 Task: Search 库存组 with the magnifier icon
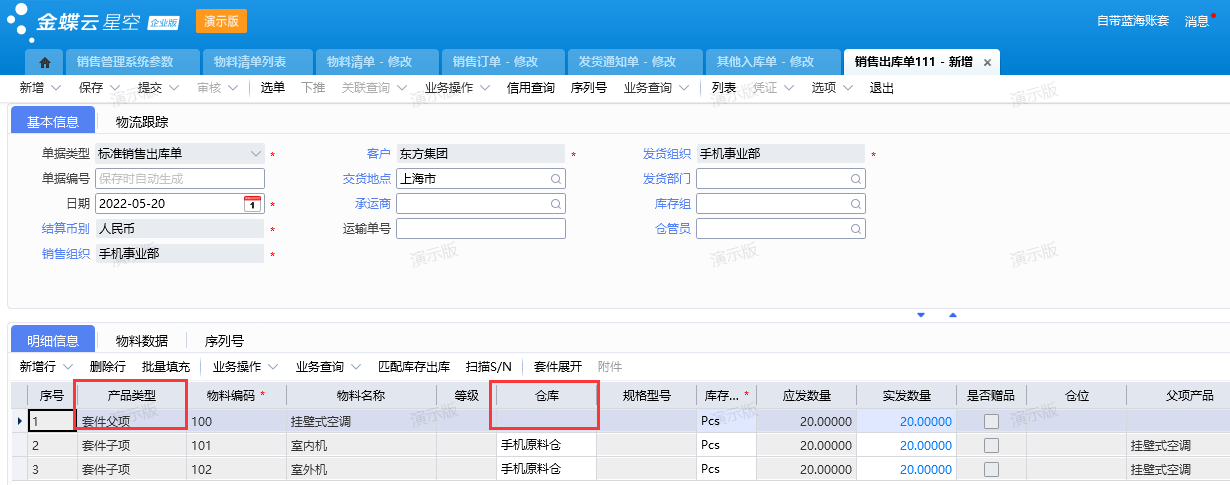tap(855, 204)
